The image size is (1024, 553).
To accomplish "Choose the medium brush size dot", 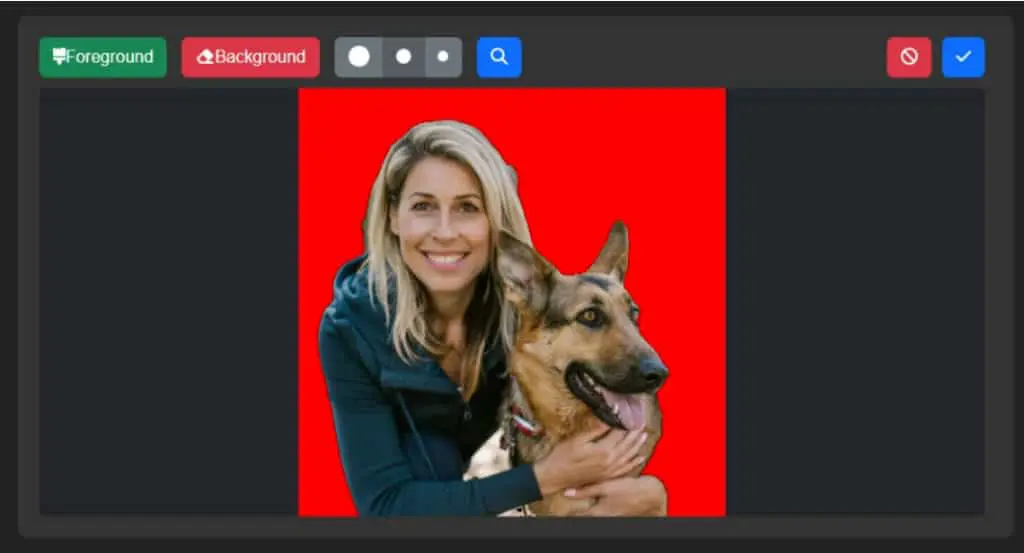I will click(x=404, y=57).
